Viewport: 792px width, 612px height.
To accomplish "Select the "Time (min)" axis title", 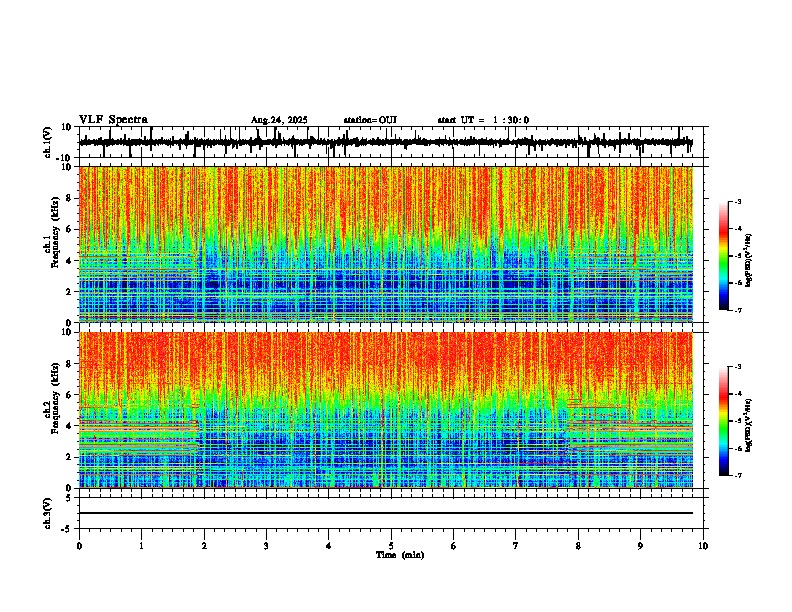I will tap(400, 555).
